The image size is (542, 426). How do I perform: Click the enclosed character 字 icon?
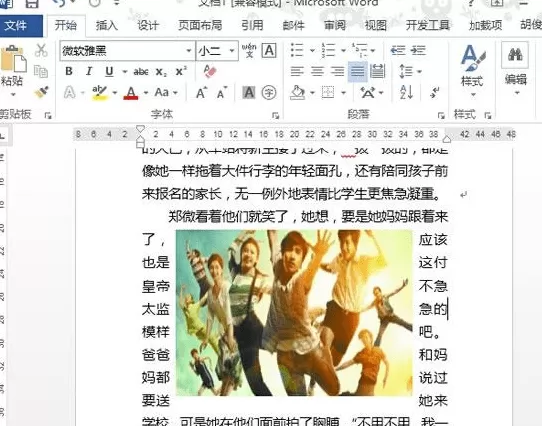click(x=269, y=93)
